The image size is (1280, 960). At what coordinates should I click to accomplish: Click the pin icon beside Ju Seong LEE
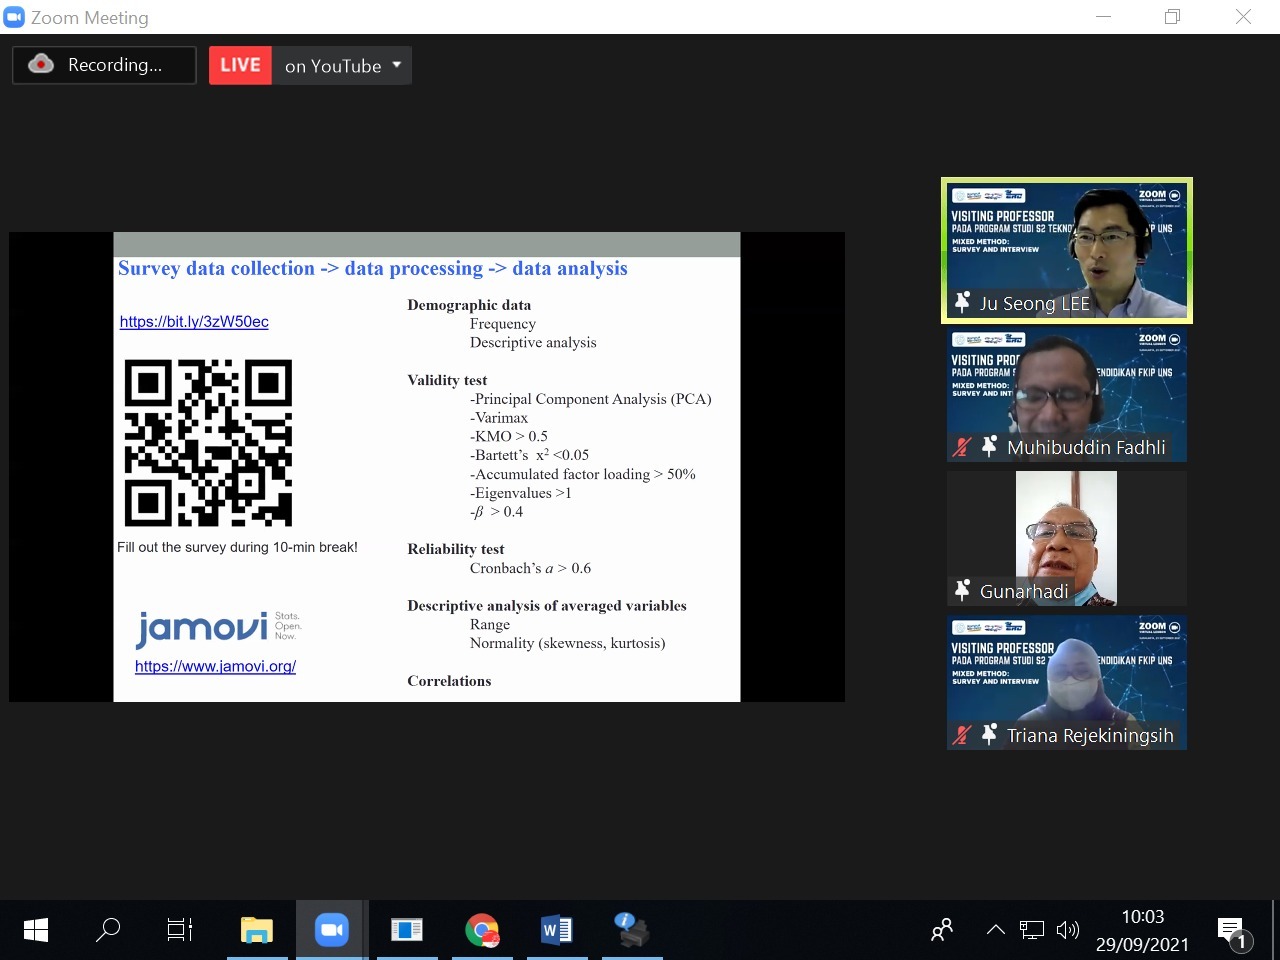pos(962,302)
